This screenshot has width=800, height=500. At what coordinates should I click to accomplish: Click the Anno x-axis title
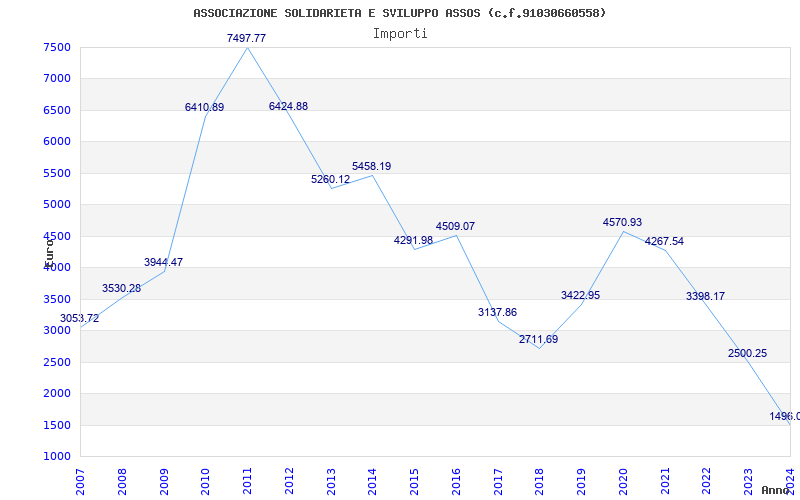click(x=776, y=491)
